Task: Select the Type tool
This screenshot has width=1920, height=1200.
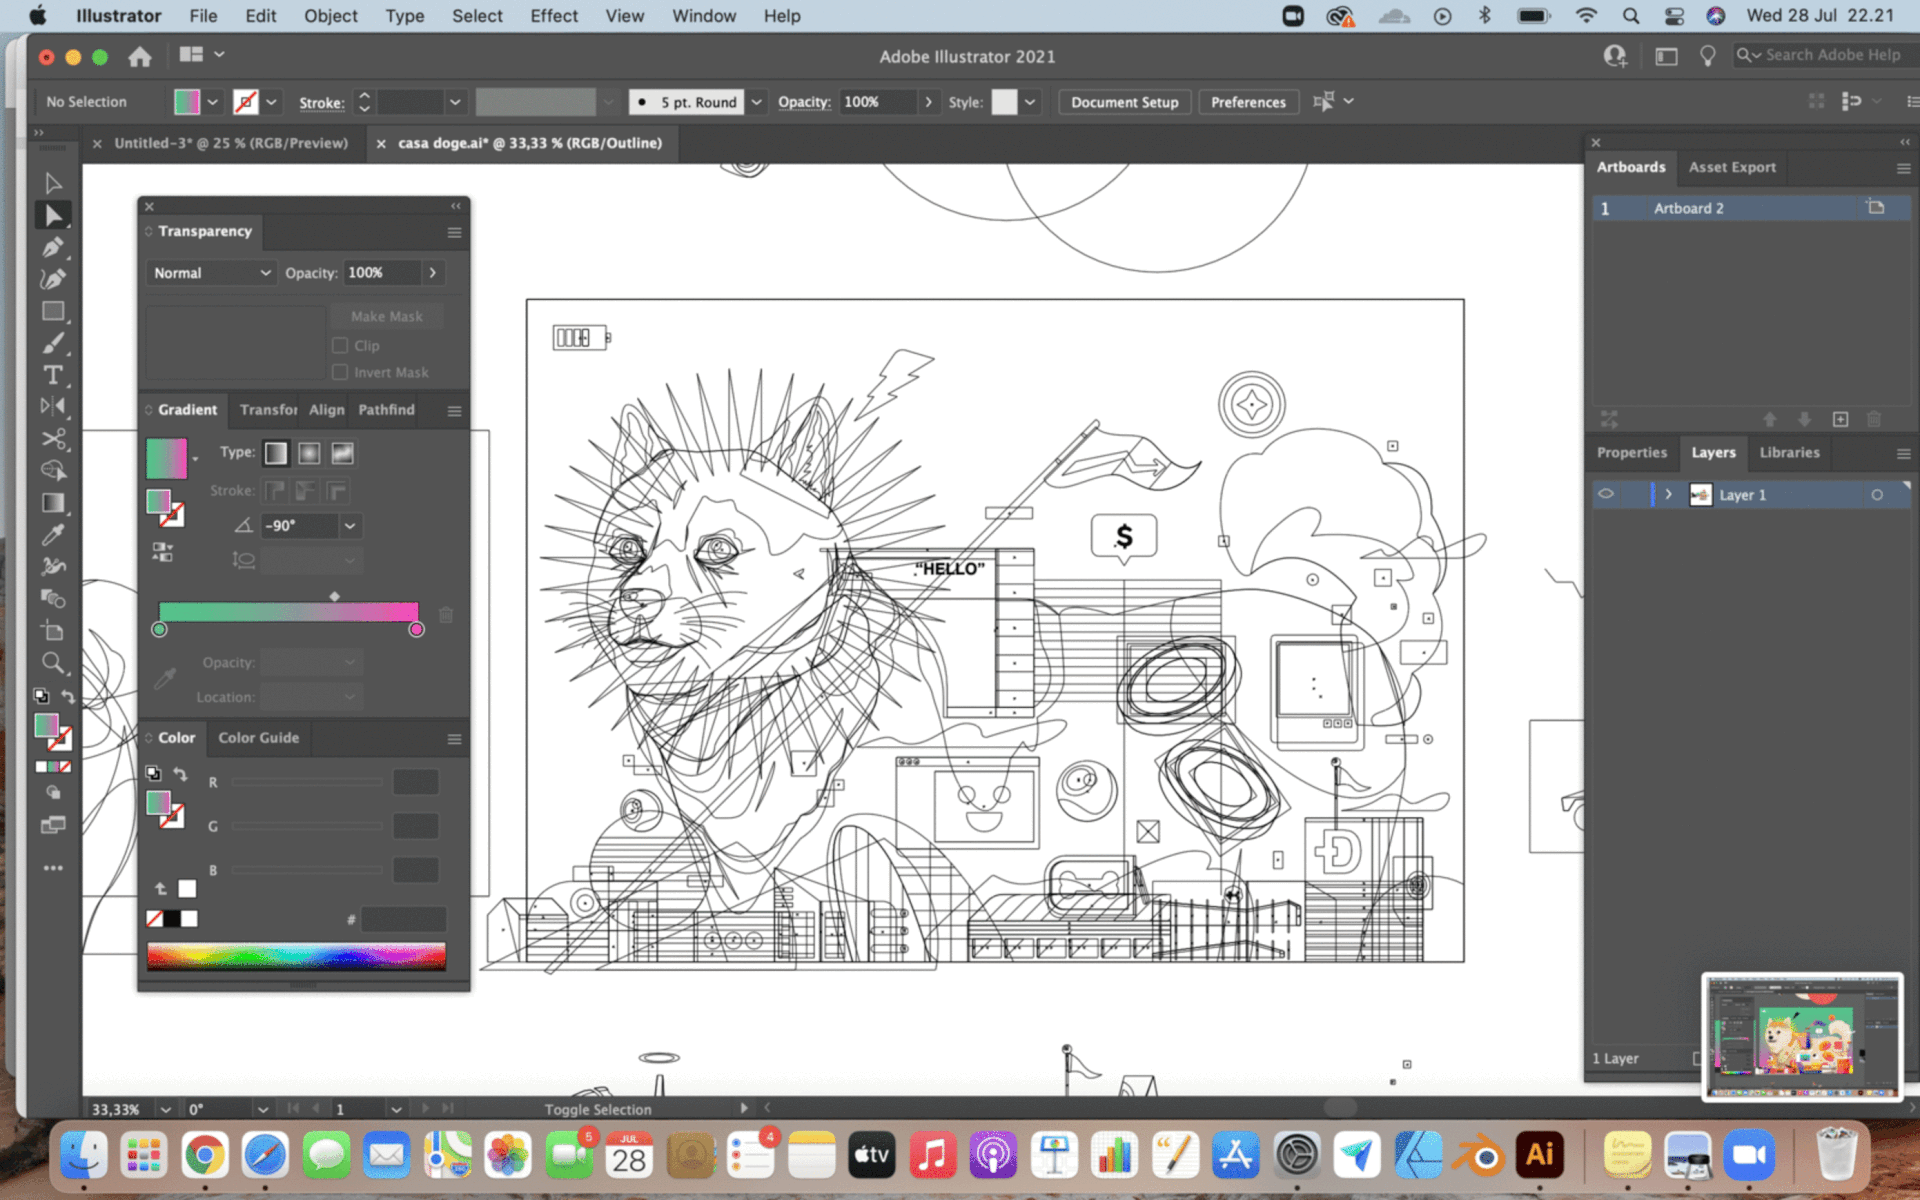Action: (53, 375)
